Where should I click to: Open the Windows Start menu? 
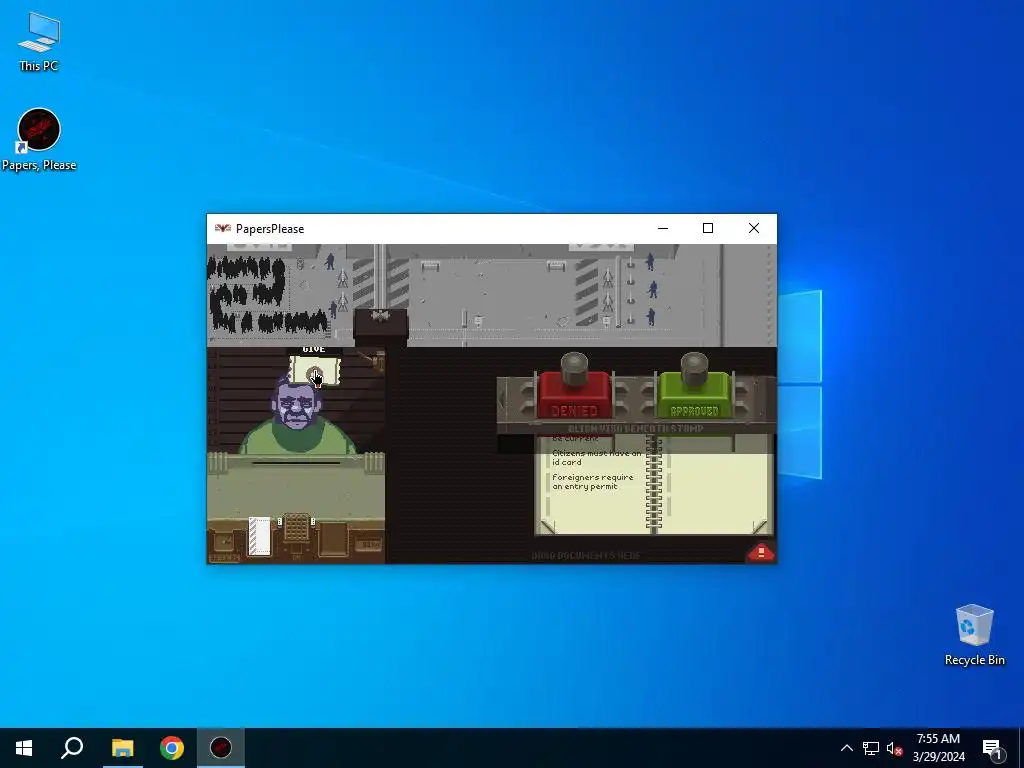pos(24,748)
